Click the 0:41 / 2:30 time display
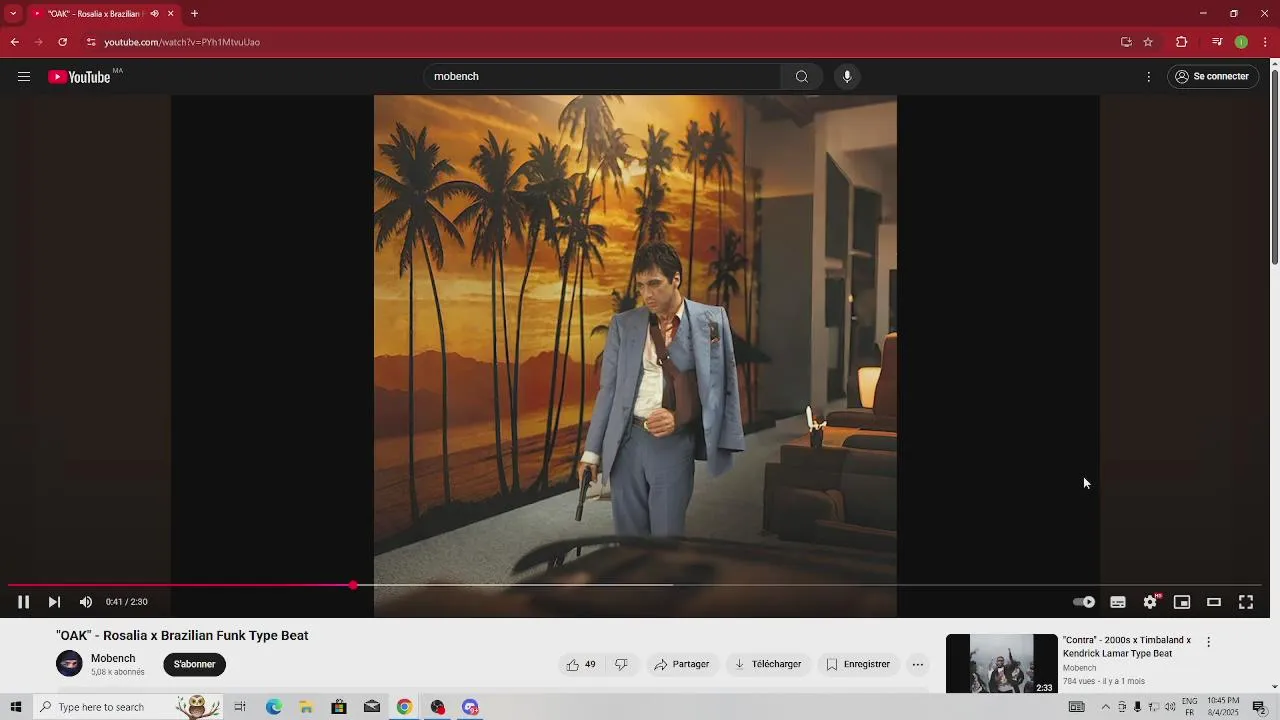The height and width of the screenshot is (720, 1280). click(x=127, y=602)
